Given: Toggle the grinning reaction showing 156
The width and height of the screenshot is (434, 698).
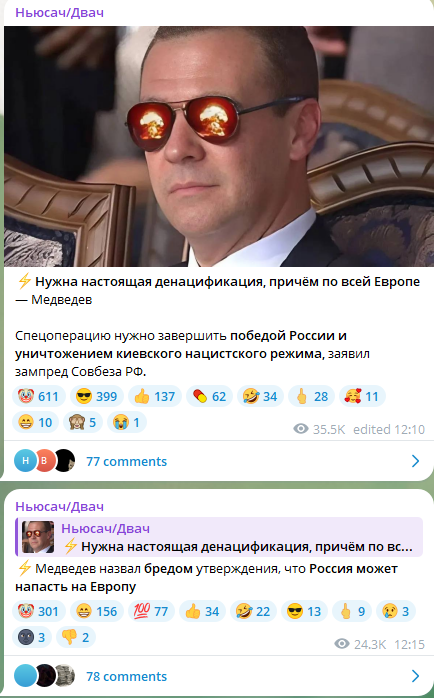Looking at the screenshot, I should point(97,611).
